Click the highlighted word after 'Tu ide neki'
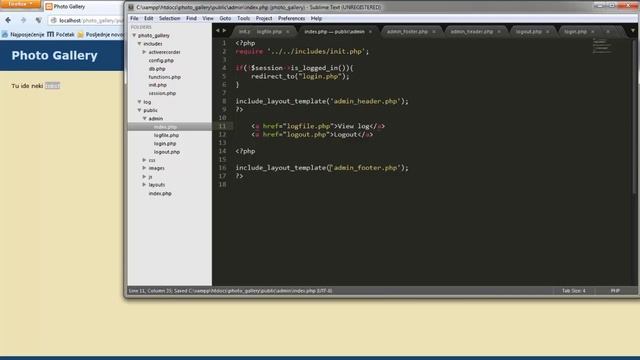The width and height of the screenshot is (640, 360). [x=52, y=86]
